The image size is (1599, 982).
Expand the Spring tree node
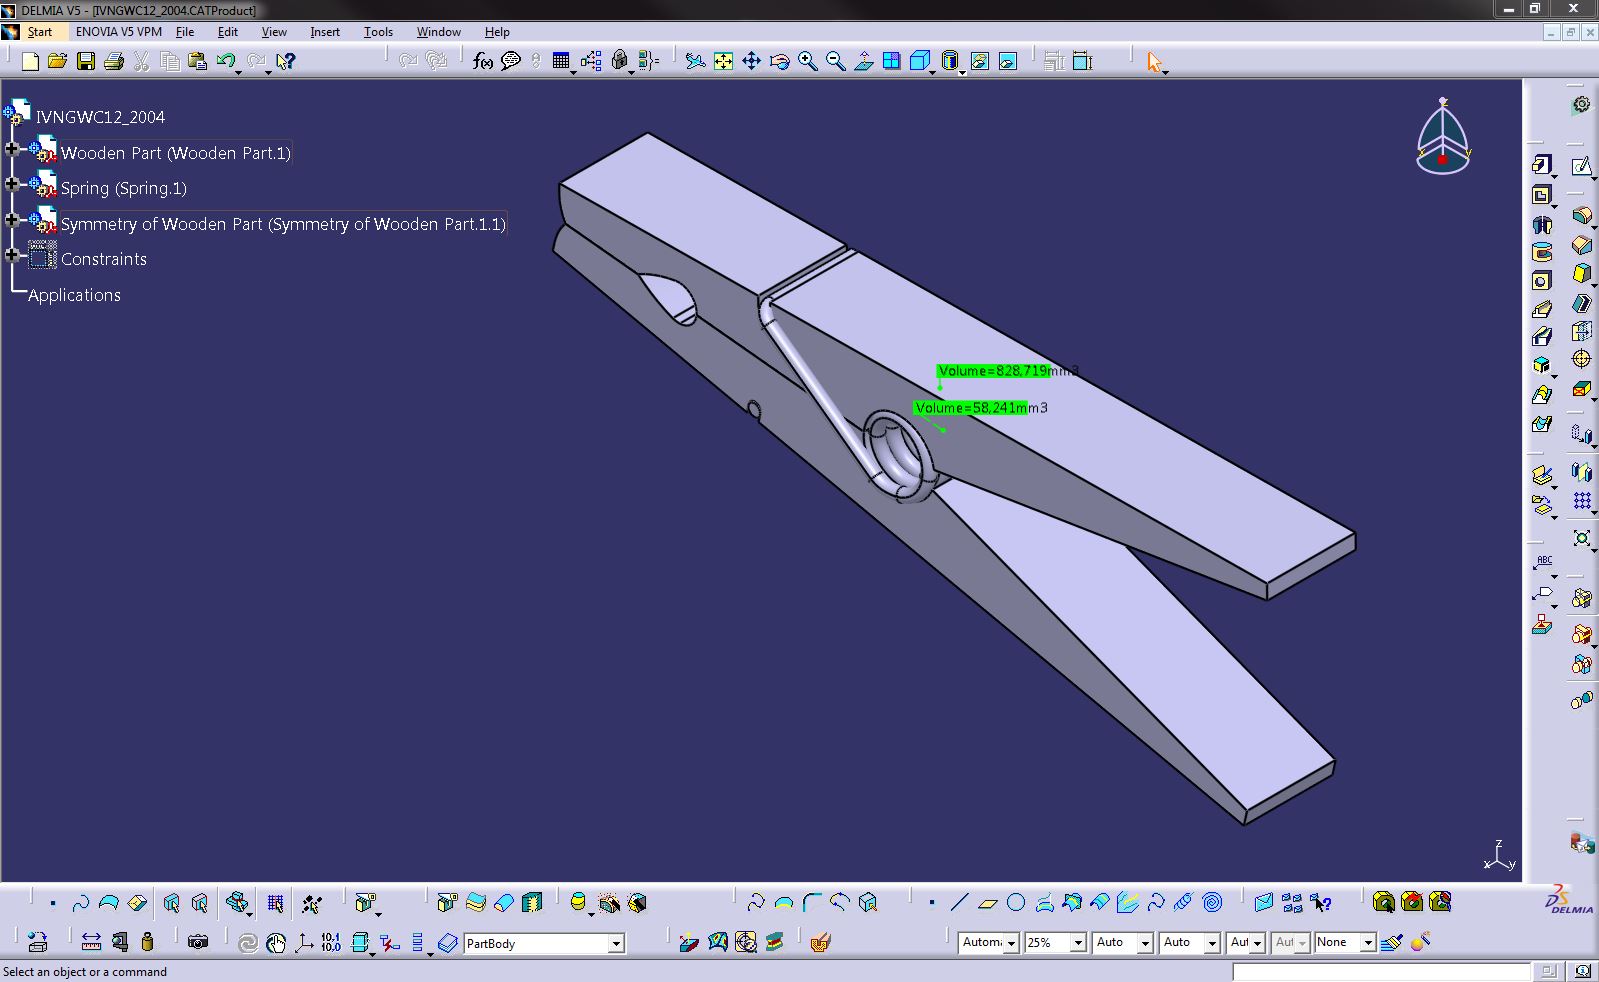pyautogui.click(x=12, y=184)
